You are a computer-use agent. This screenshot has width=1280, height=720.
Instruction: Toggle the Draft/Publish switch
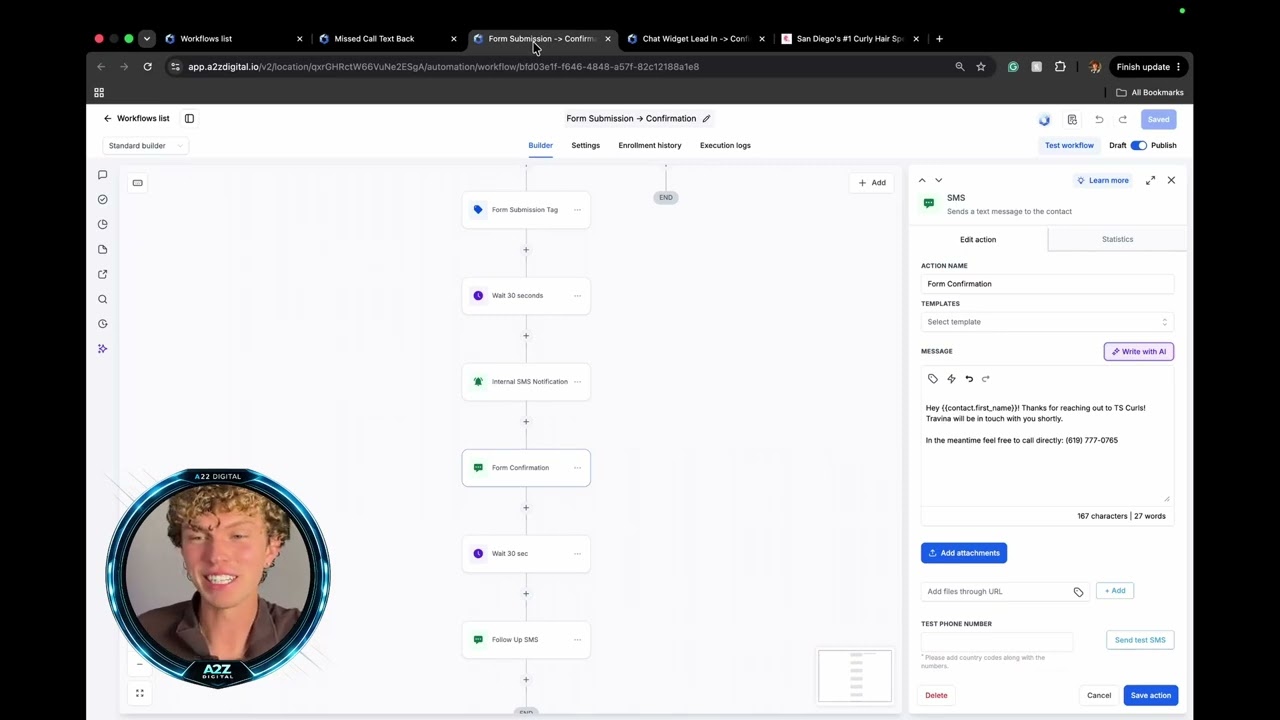[1139, 145]
